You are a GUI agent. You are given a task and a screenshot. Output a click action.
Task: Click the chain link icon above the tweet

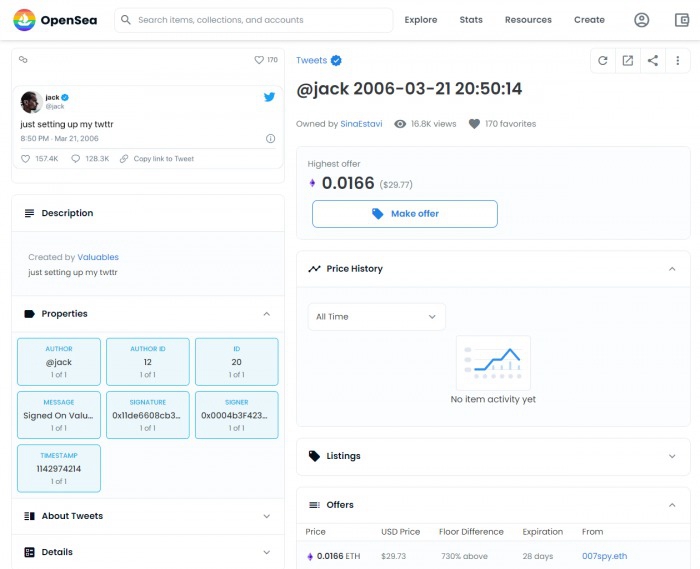coord(23,59)
